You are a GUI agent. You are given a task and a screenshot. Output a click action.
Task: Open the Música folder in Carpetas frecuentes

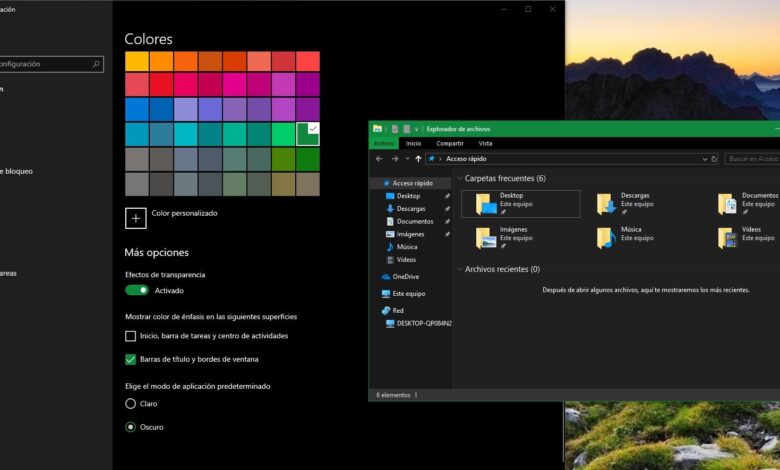[606, 238]
